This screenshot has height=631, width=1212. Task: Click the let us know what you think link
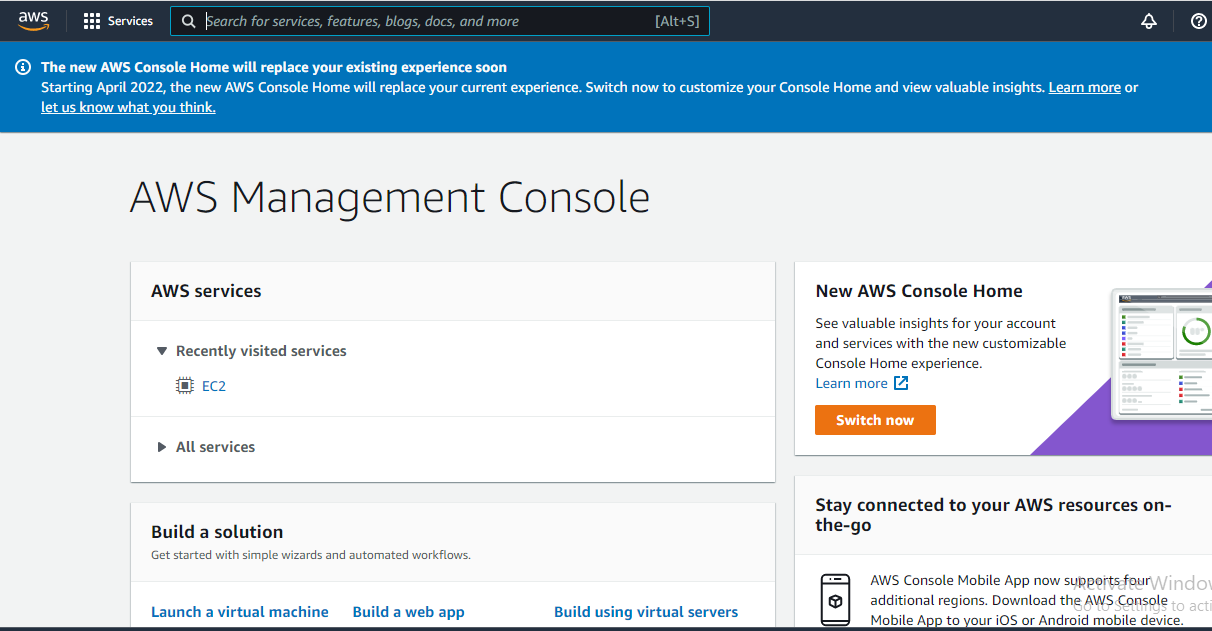point(127,107)
